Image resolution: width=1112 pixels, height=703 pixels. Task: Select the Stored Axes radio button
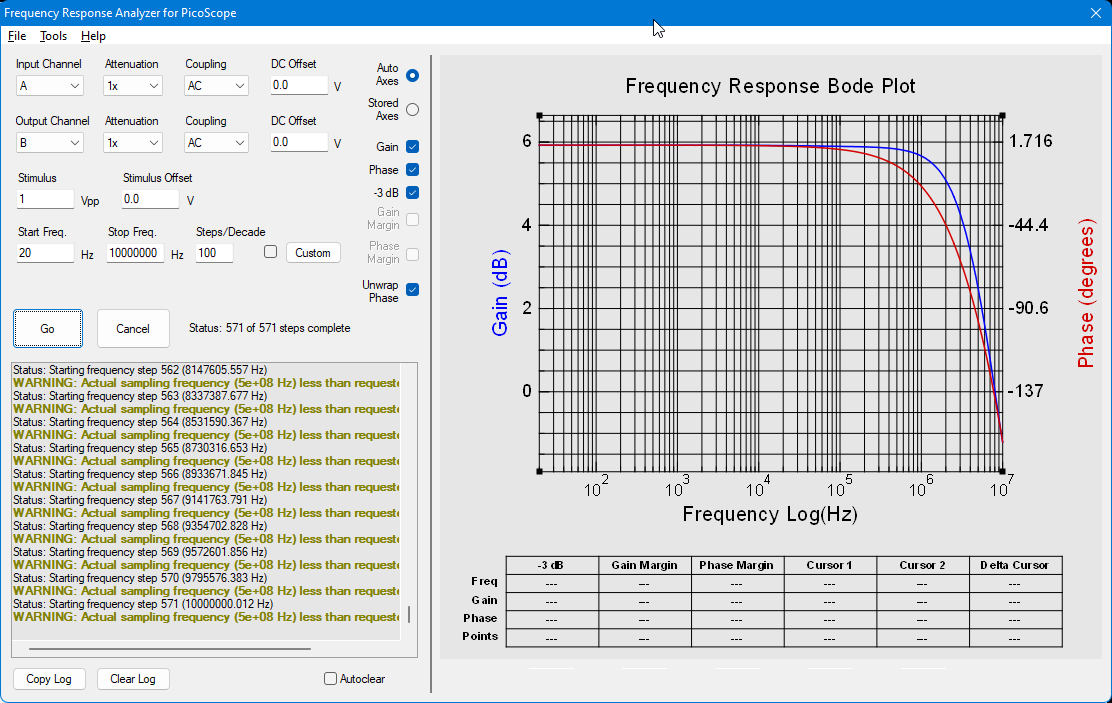tap(412, 110)
